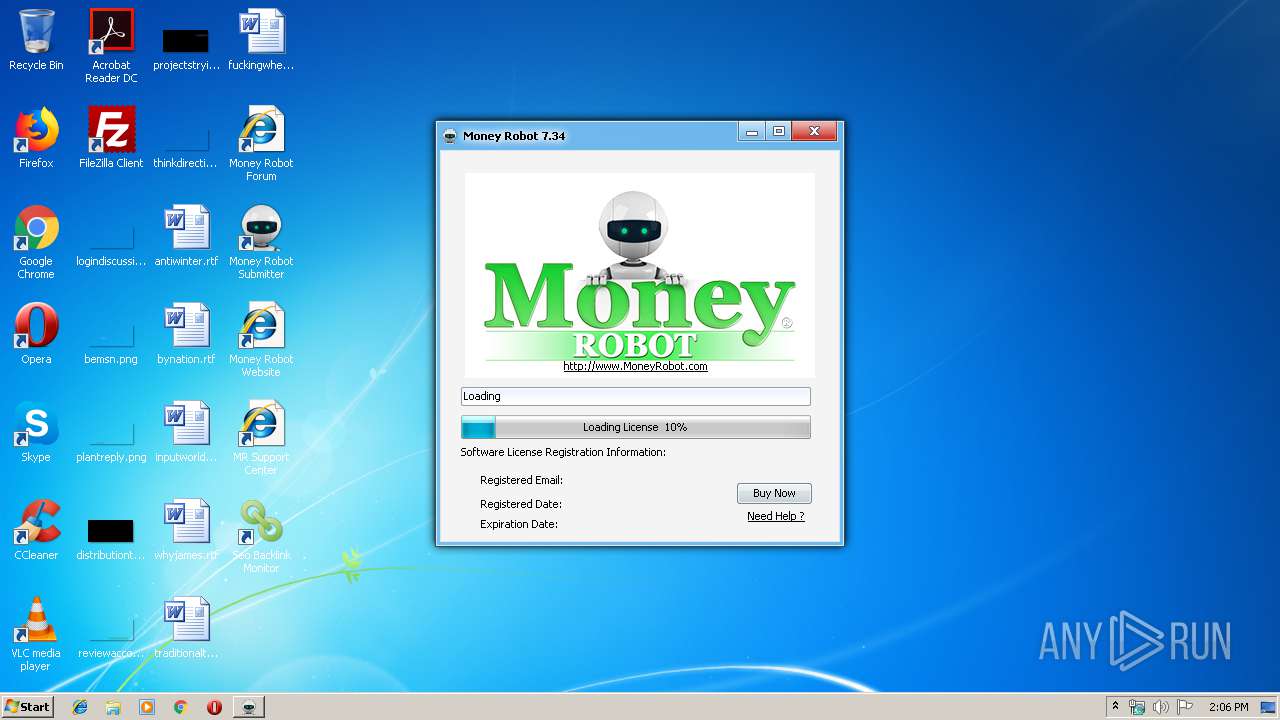Click the Money Robot title bar icon
Image resolution: width=1280 pixels, height=720 pixels.
click(x=450, y=135)
